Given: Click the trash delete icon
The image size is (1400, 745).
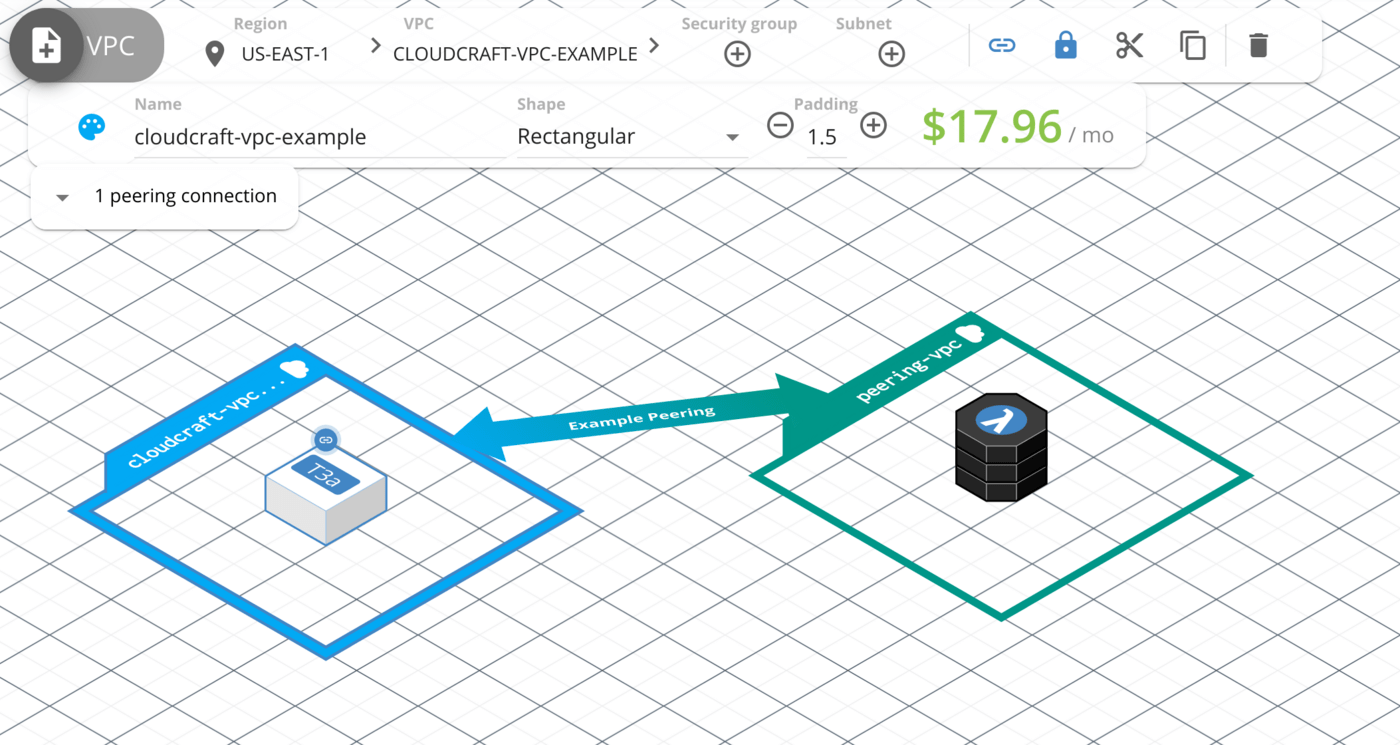Looking at the screenshot, I should tap(1258, 45).
